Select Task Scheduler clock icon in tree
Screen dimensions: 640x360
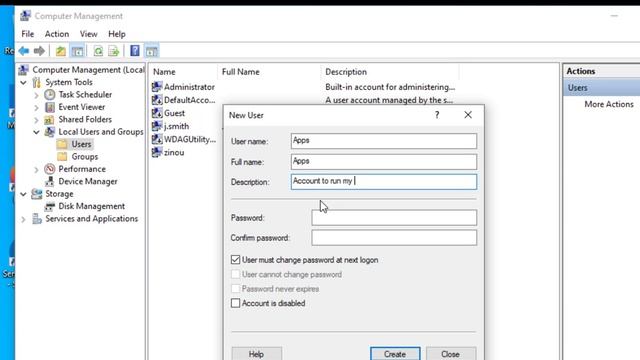click(x=50, y=94)
